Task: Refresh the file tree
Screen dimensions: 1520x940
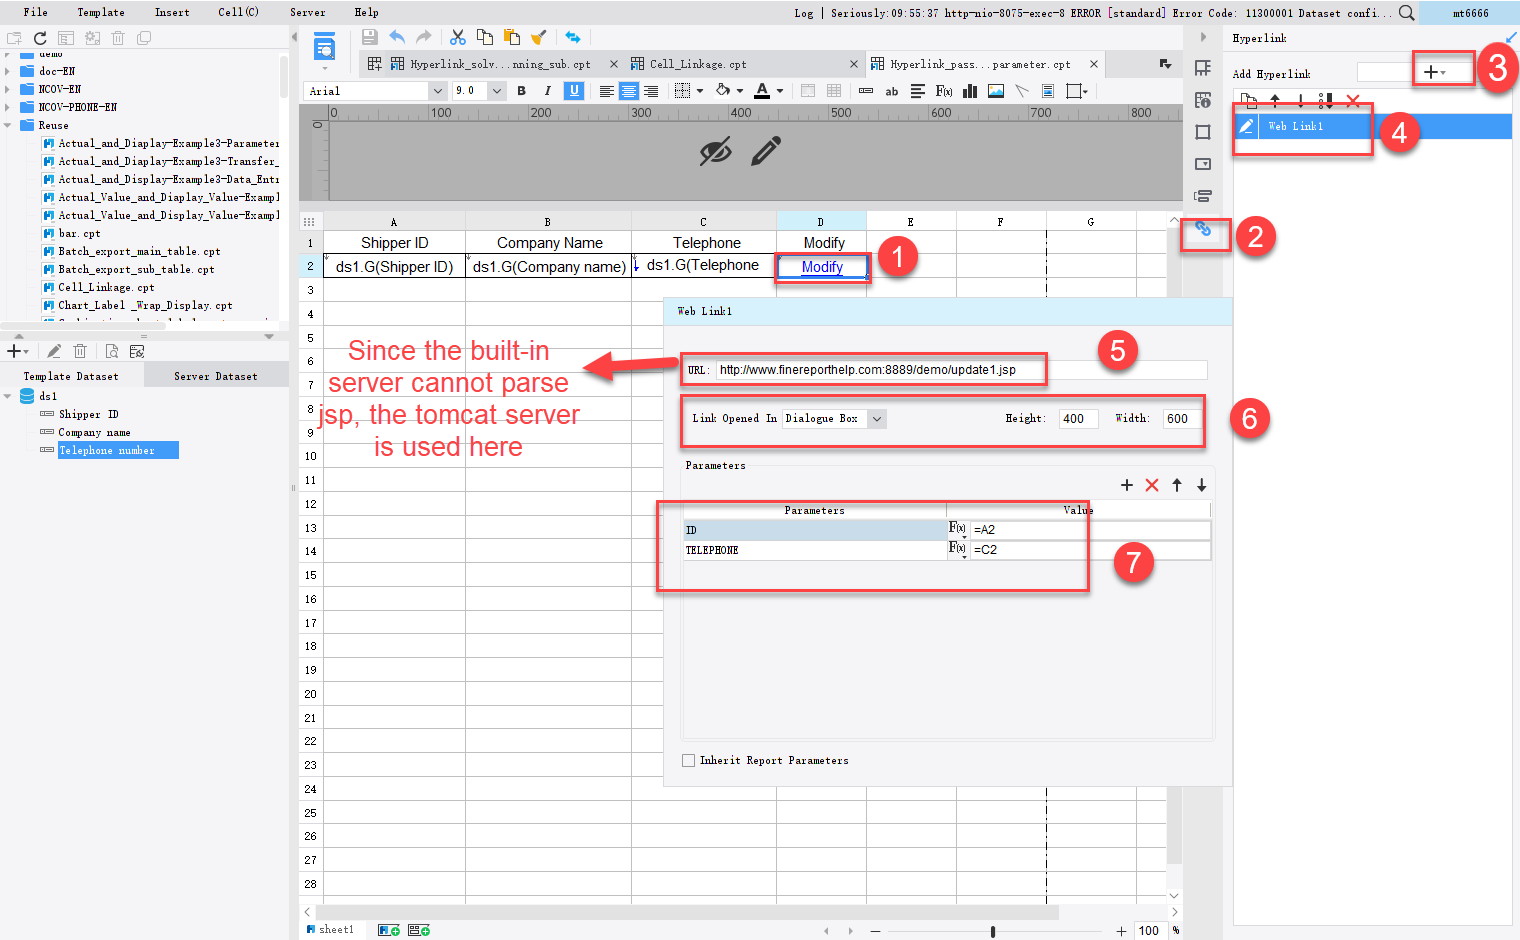Action: (40, 38)
